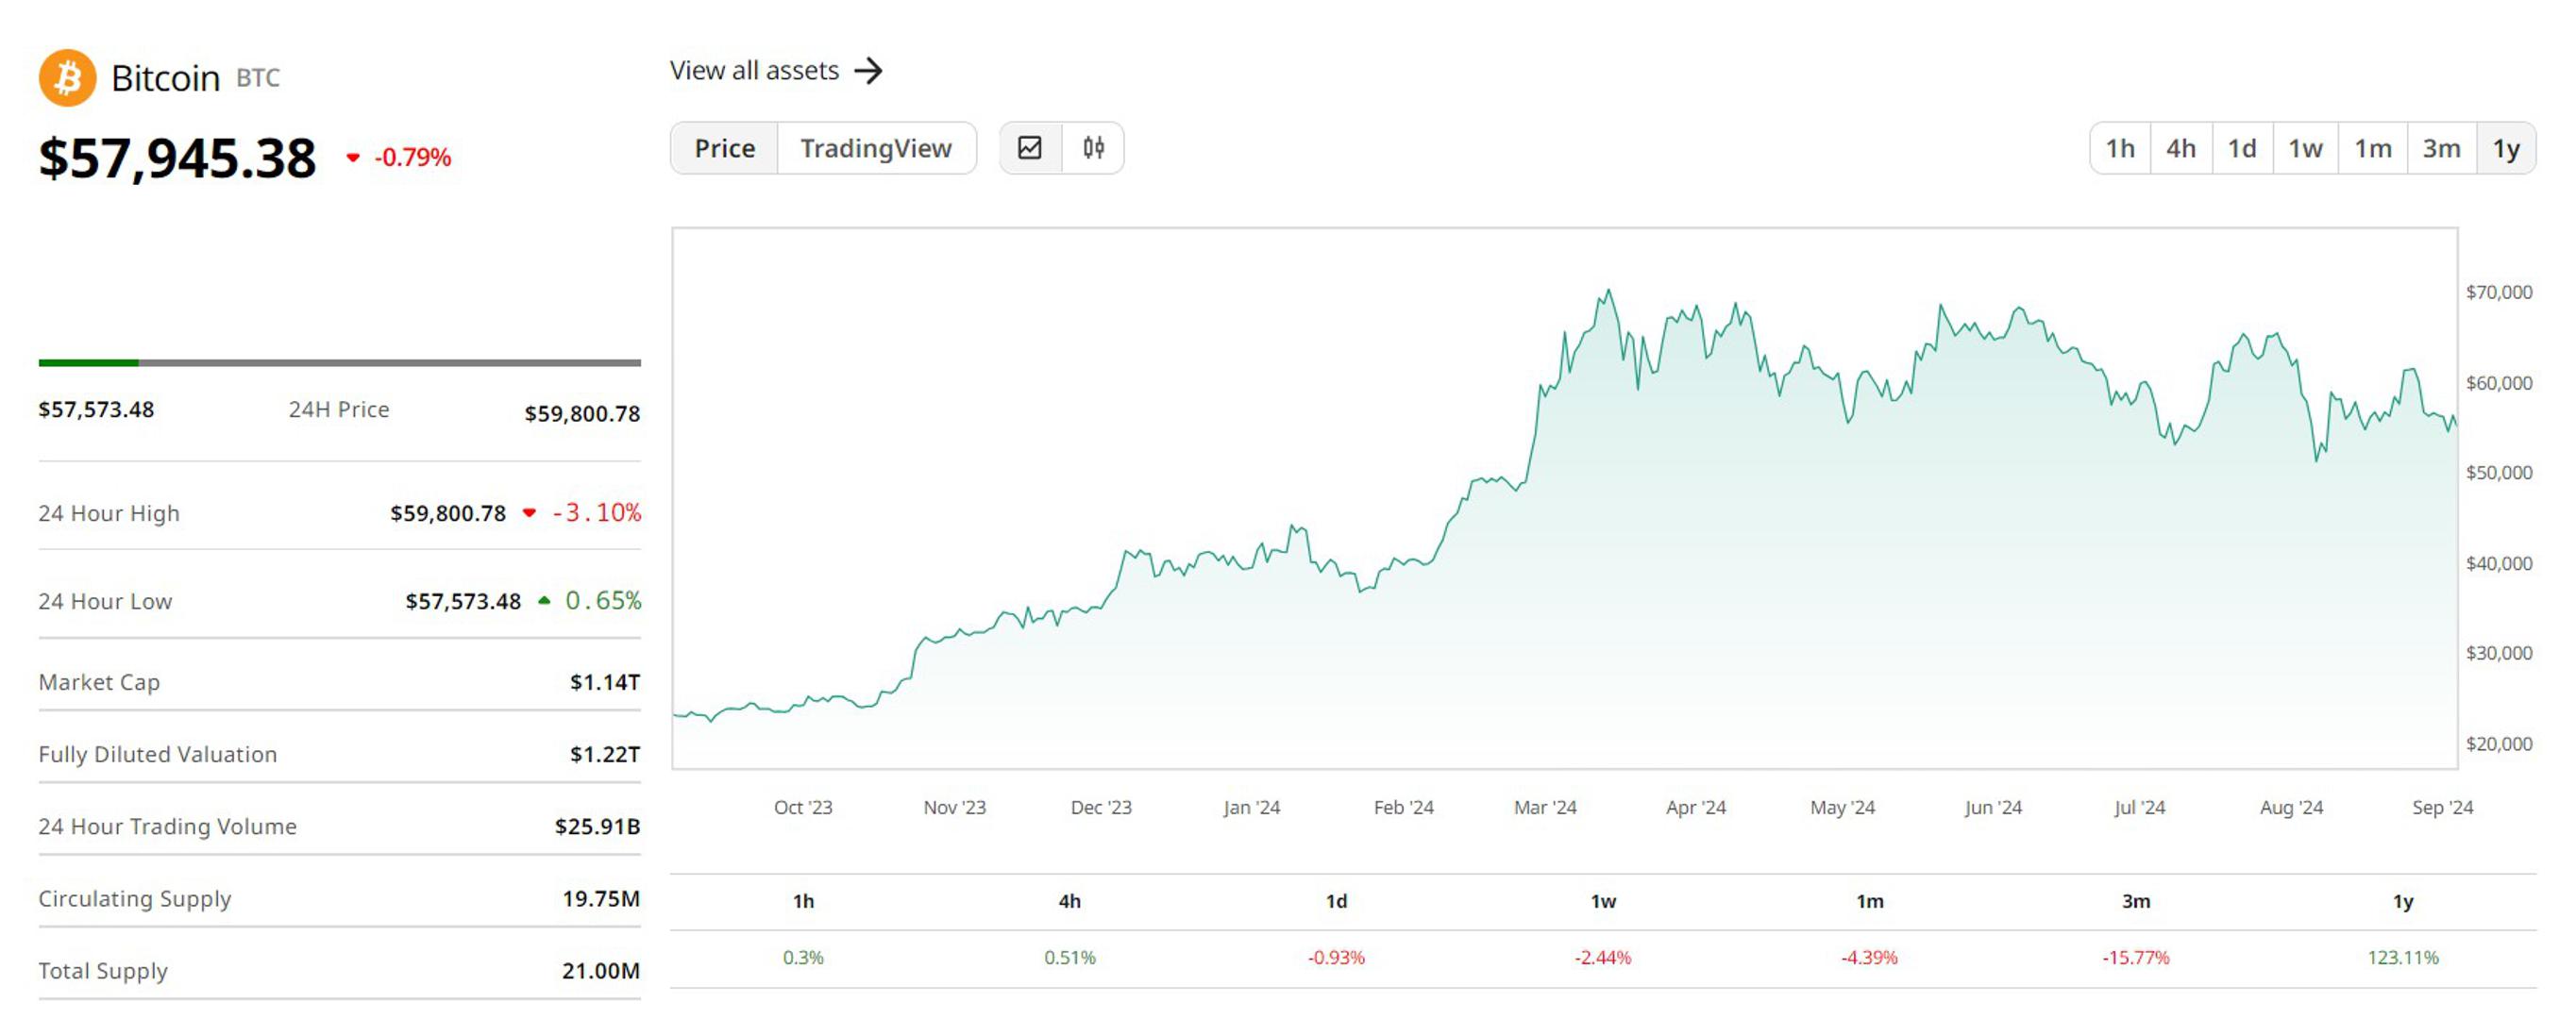
Task: Open the TradingView tab
Action: [875, 148]
